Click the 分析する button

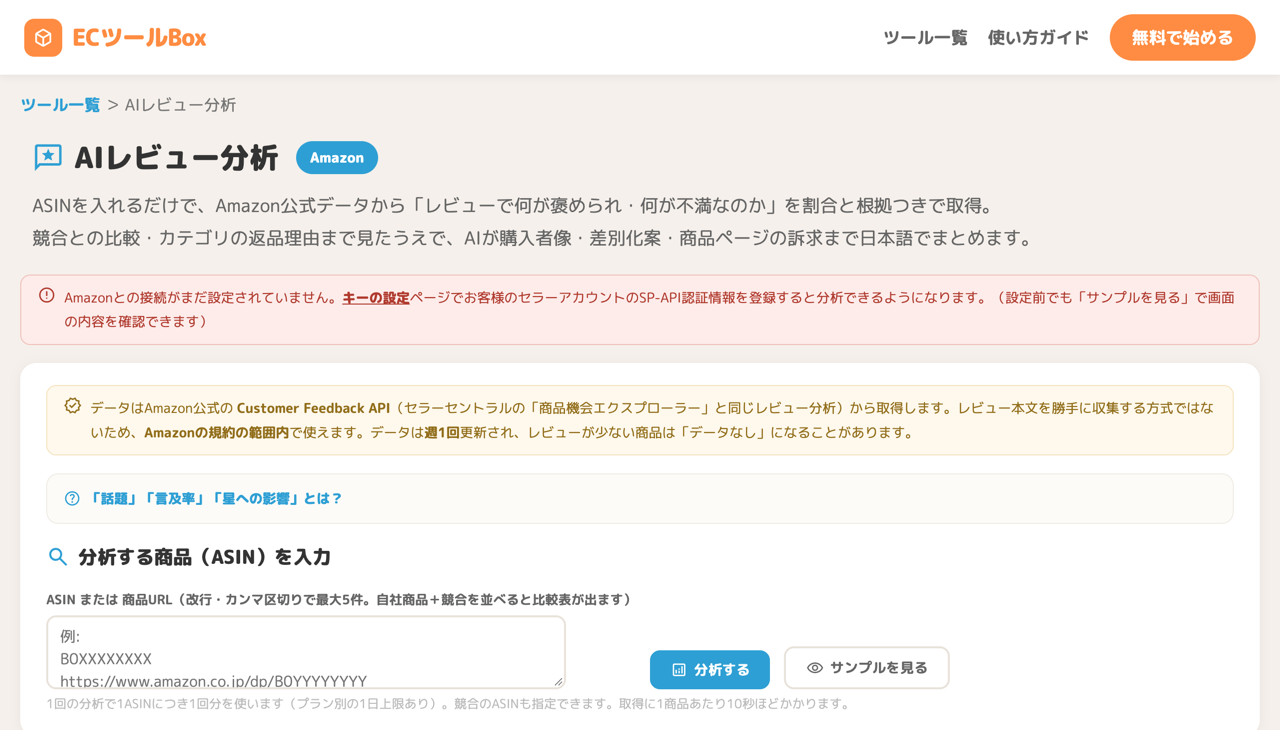(x=710, y=670)
